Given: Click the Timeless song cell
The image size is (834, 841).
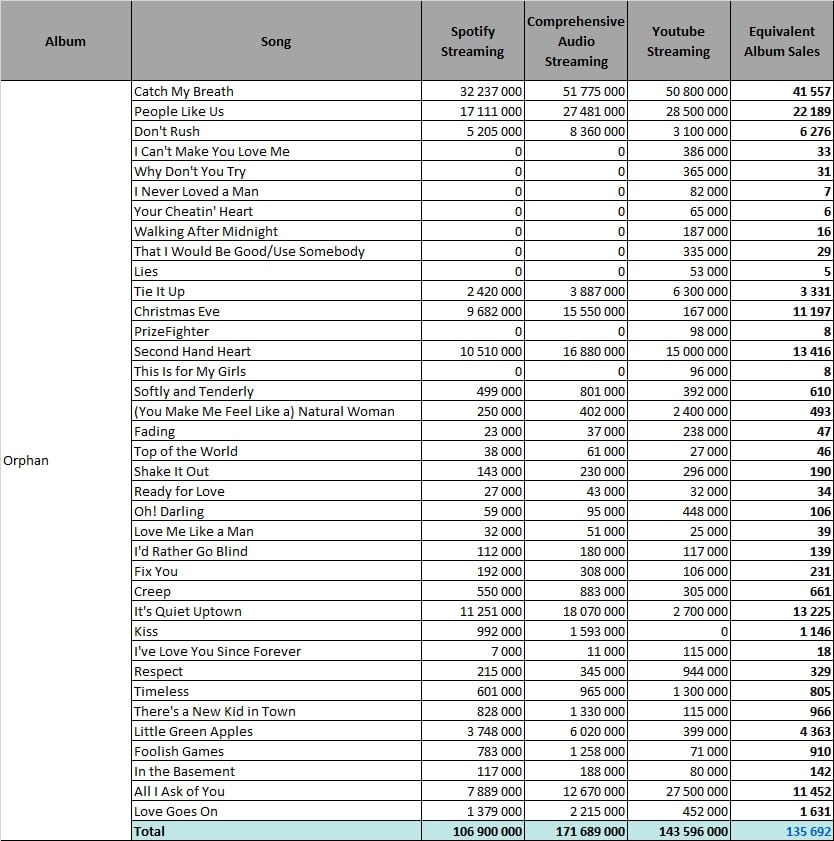Looking at the screenshot, I should pyautogui.click(x=276, y=691).
